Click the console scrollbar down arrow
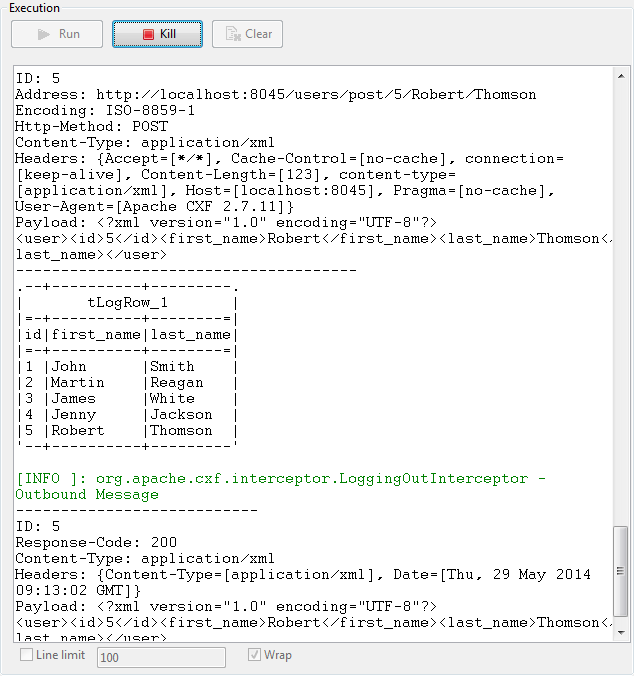The width and height of the screenshot is (634, 676). coord(621,632)
